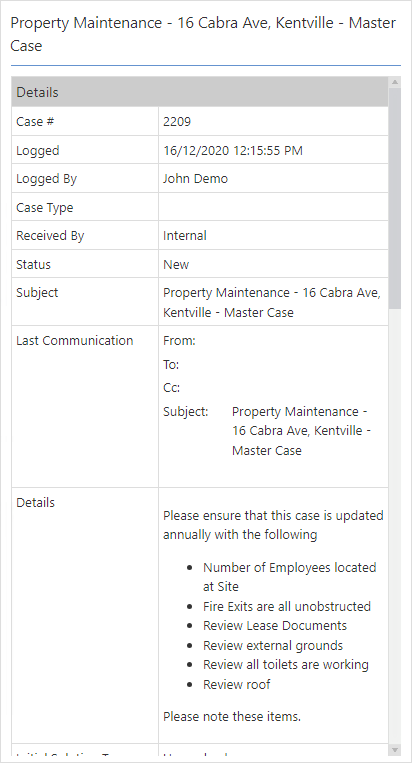
Task: Click the empty scrollbar track below thumb
Action: click(x=394, y=526)
